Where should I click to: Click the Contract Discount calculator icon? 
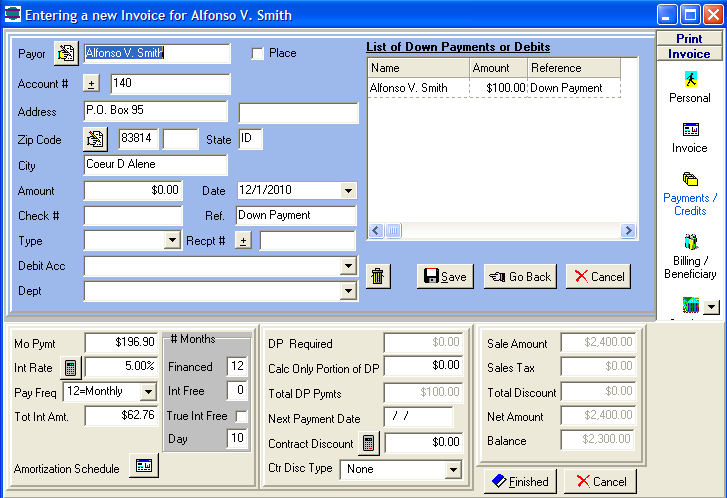coord(369,442)
